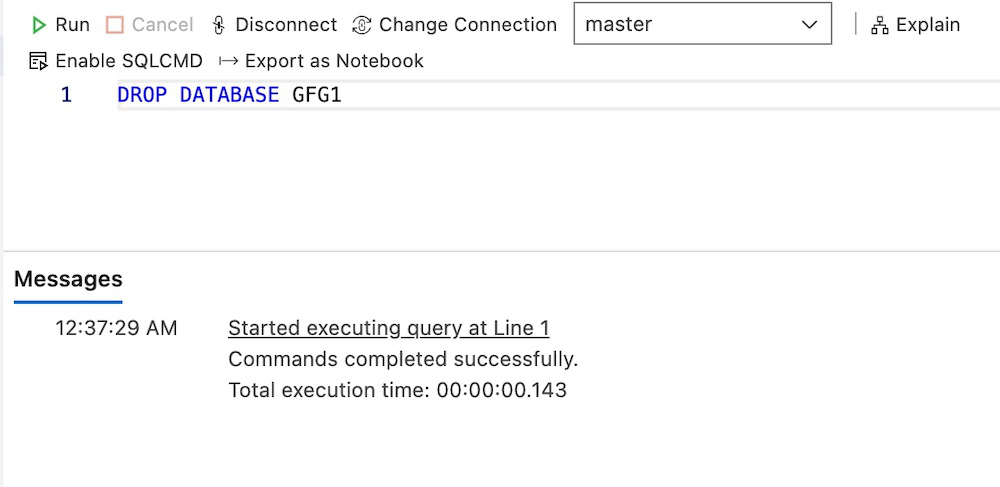Click the Enable SQLCMD icon
The image size is (1000, 487).
tap(39, 61)
